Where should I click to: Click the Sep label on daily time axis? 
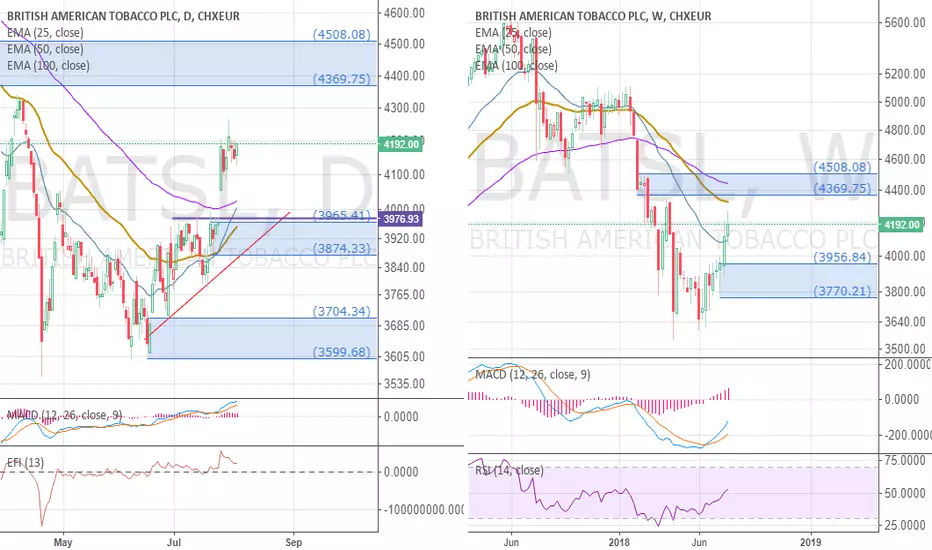click(x=294, y=542)
